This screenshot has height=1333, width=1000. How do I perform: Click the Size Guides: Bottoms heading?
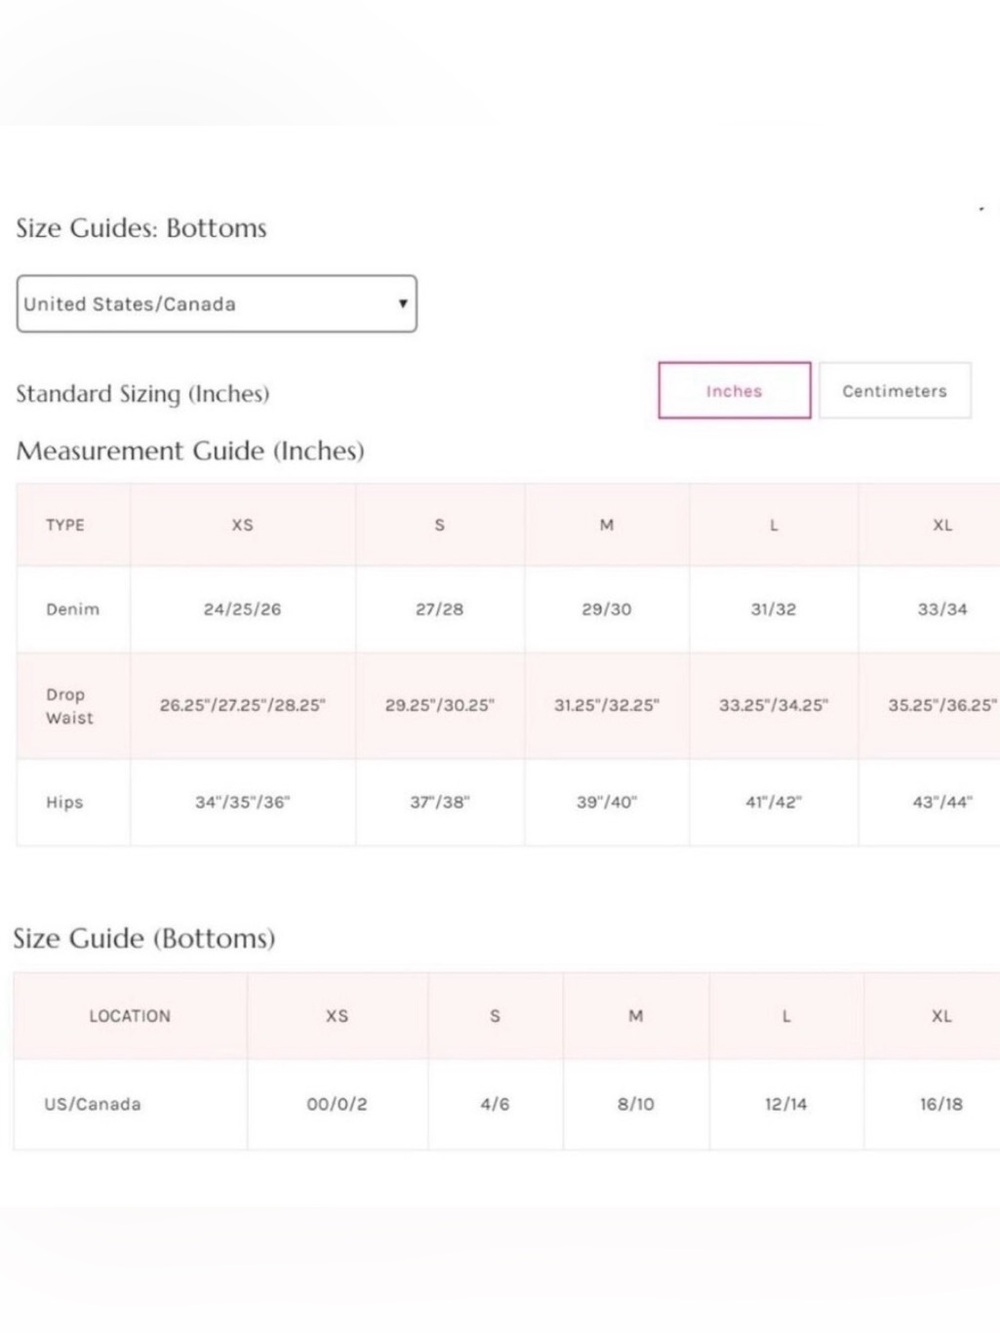[141, 228]
